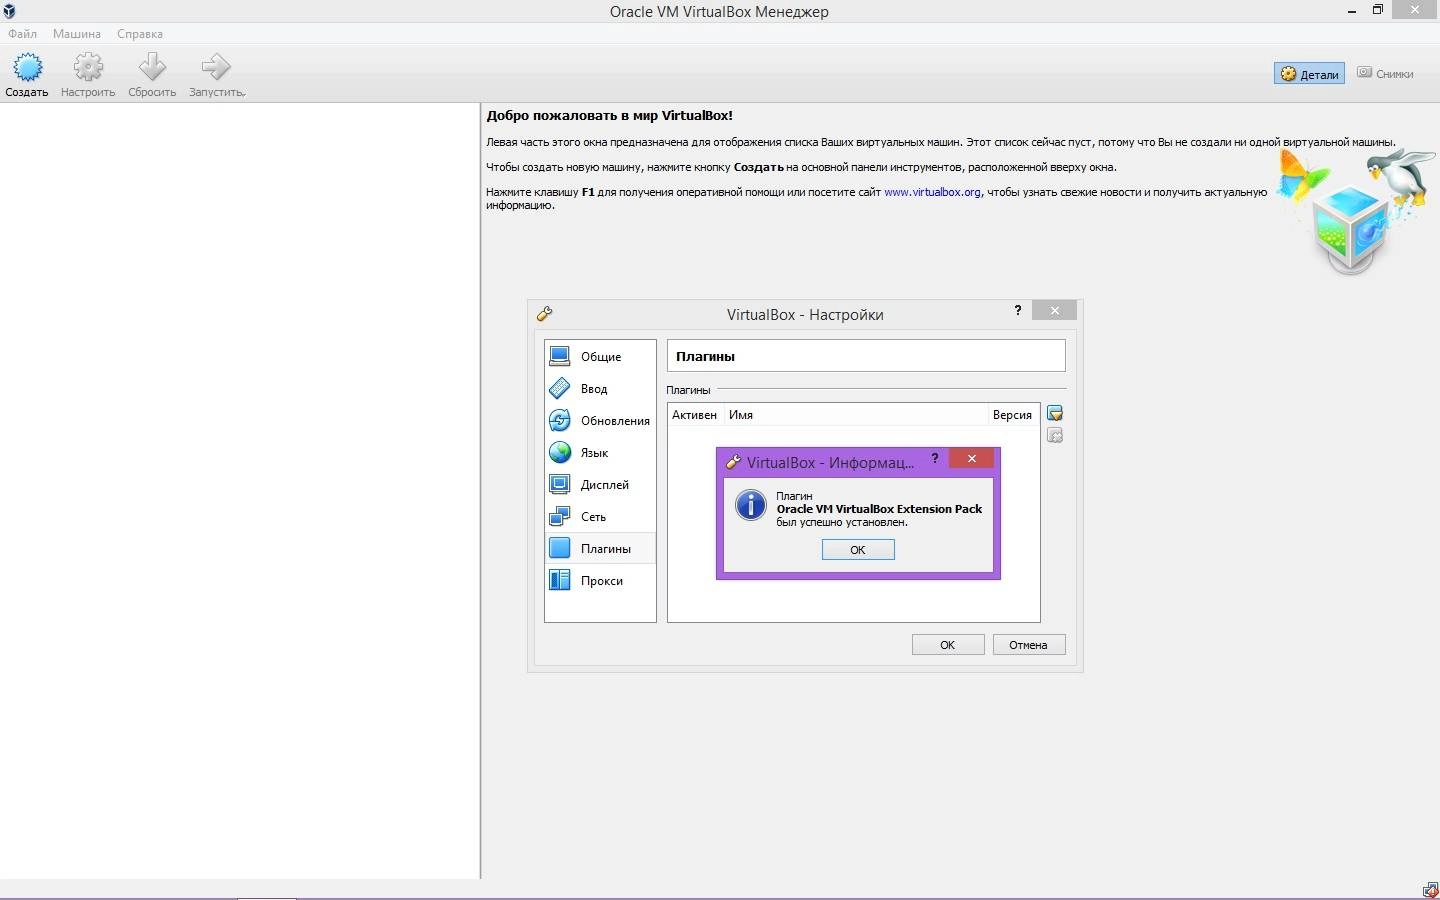Open the Машина menu
Screen dimensions: 1440x900
point(77,34)
